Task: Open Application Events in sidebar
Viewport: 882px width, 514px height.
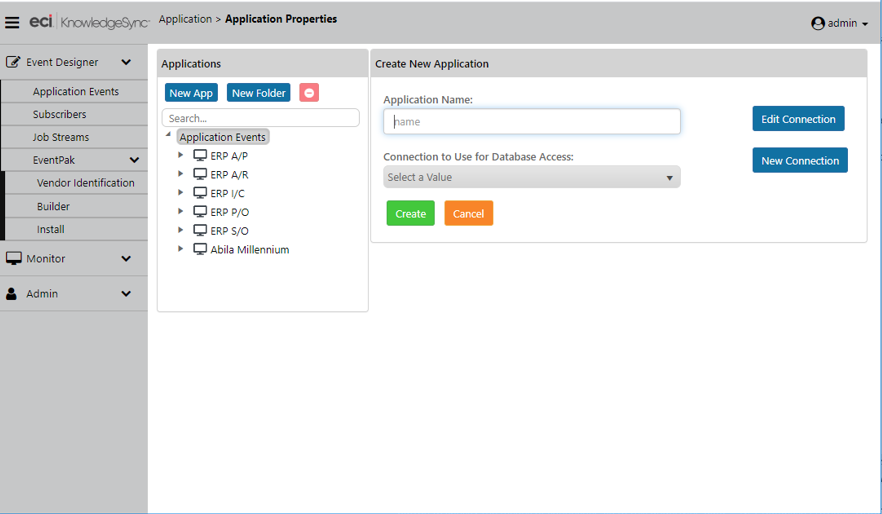Action: 75,91
